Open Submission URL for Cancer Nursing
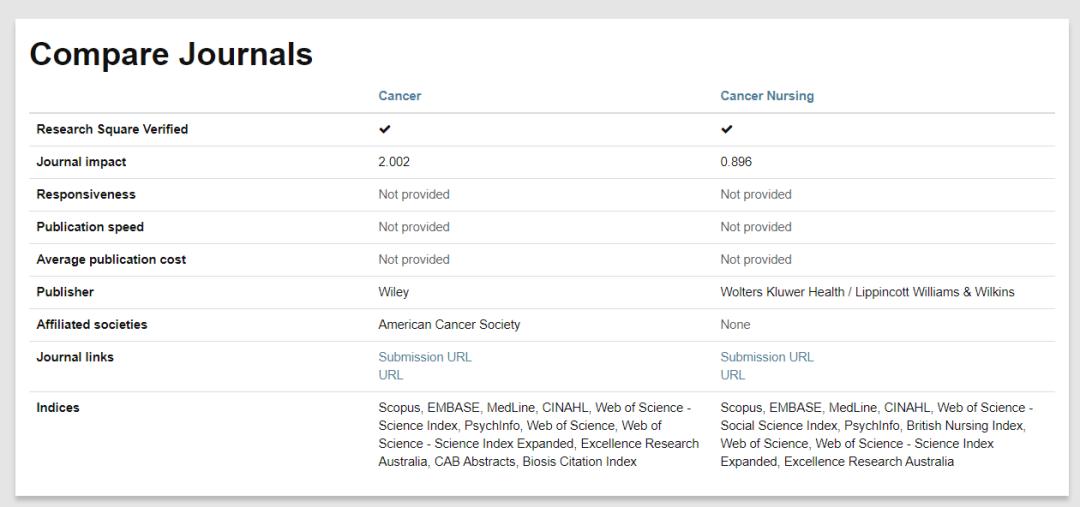This screenshot has width=1080, height=507. 766,357
